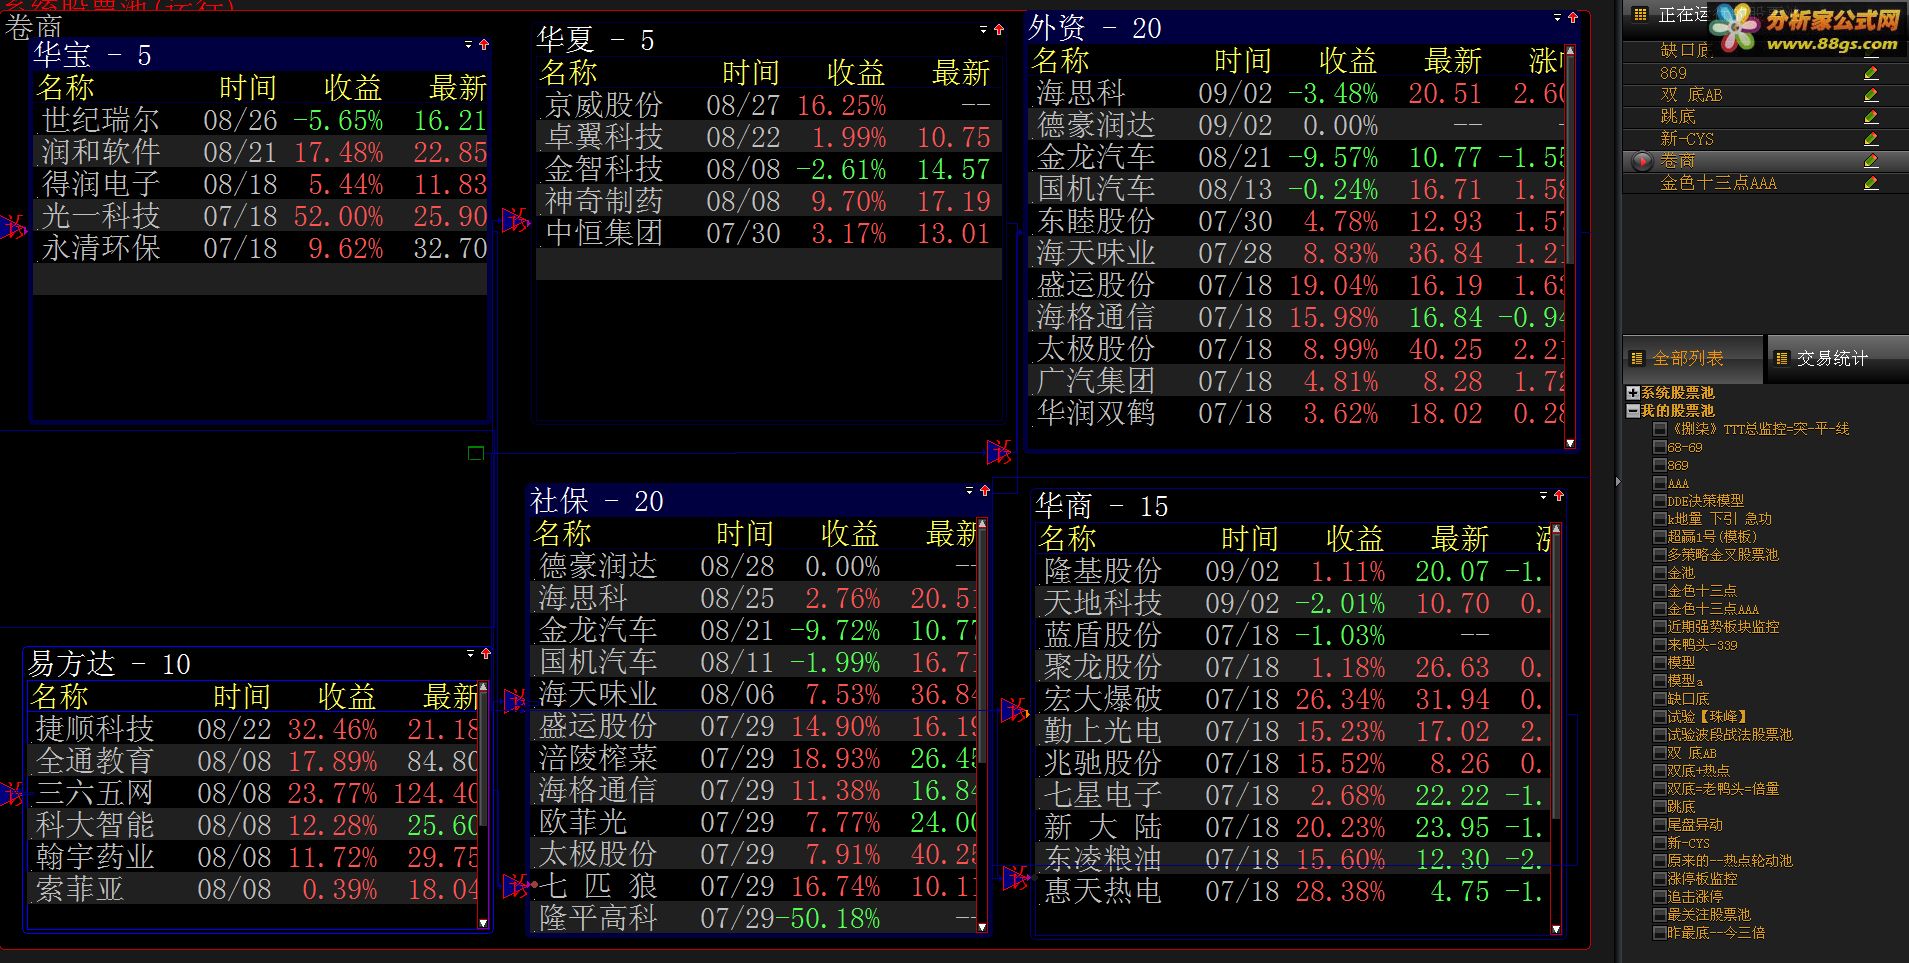The width and height of the screenshot is (1909, 963).
Task: Click the 时间 column header in 华夏 panel
Action: click(x=751, y=73)
